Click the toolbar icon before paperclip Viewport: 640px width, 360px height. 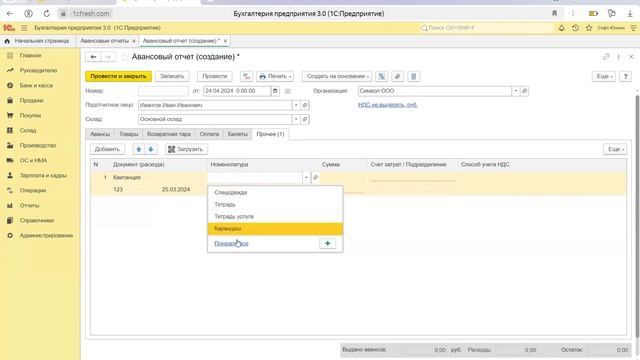tap(381, 76)
